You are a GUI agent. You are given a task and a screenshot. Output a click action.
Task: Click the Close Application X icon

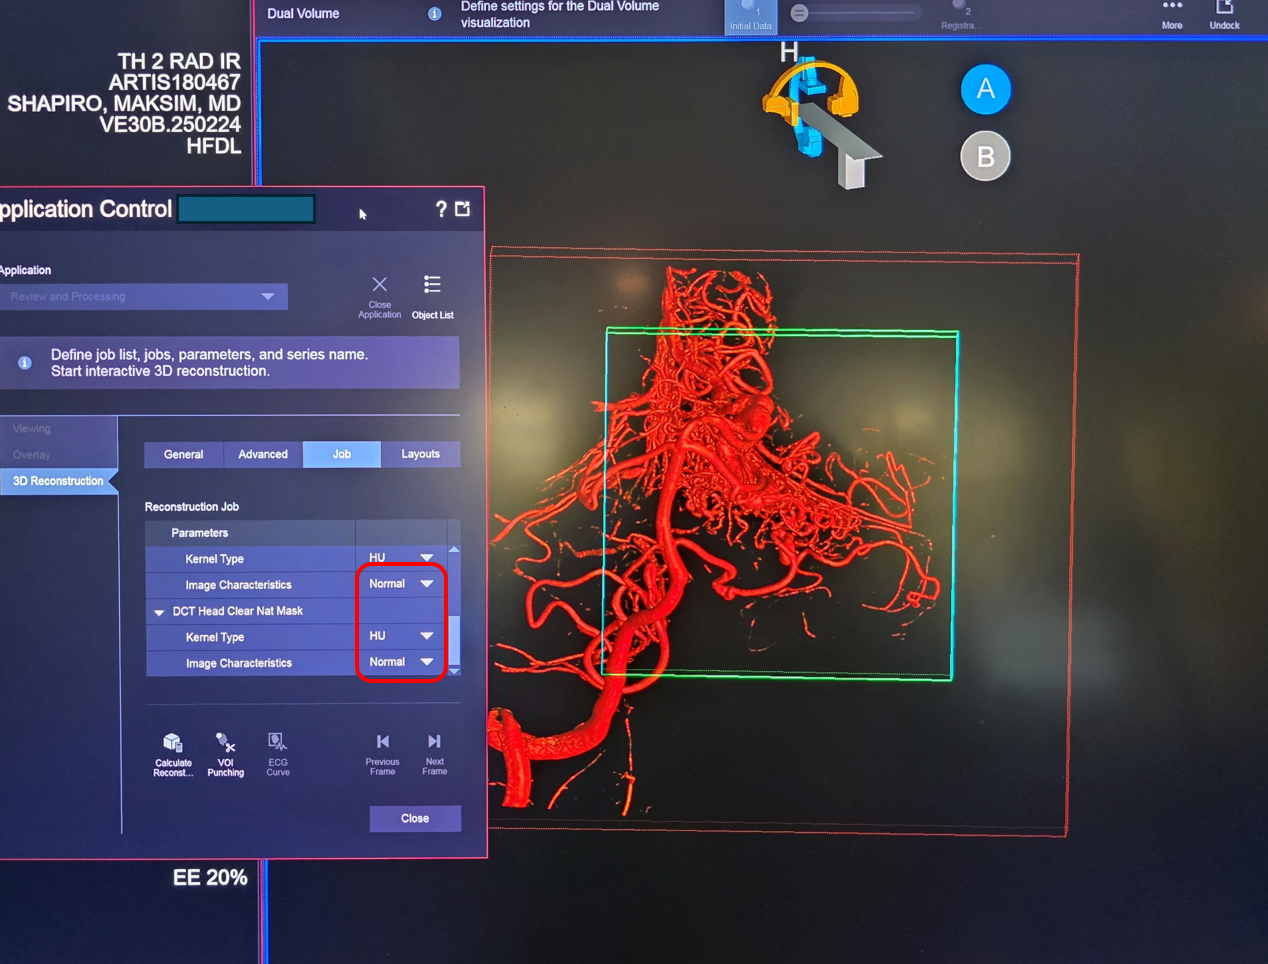point(379,286)
